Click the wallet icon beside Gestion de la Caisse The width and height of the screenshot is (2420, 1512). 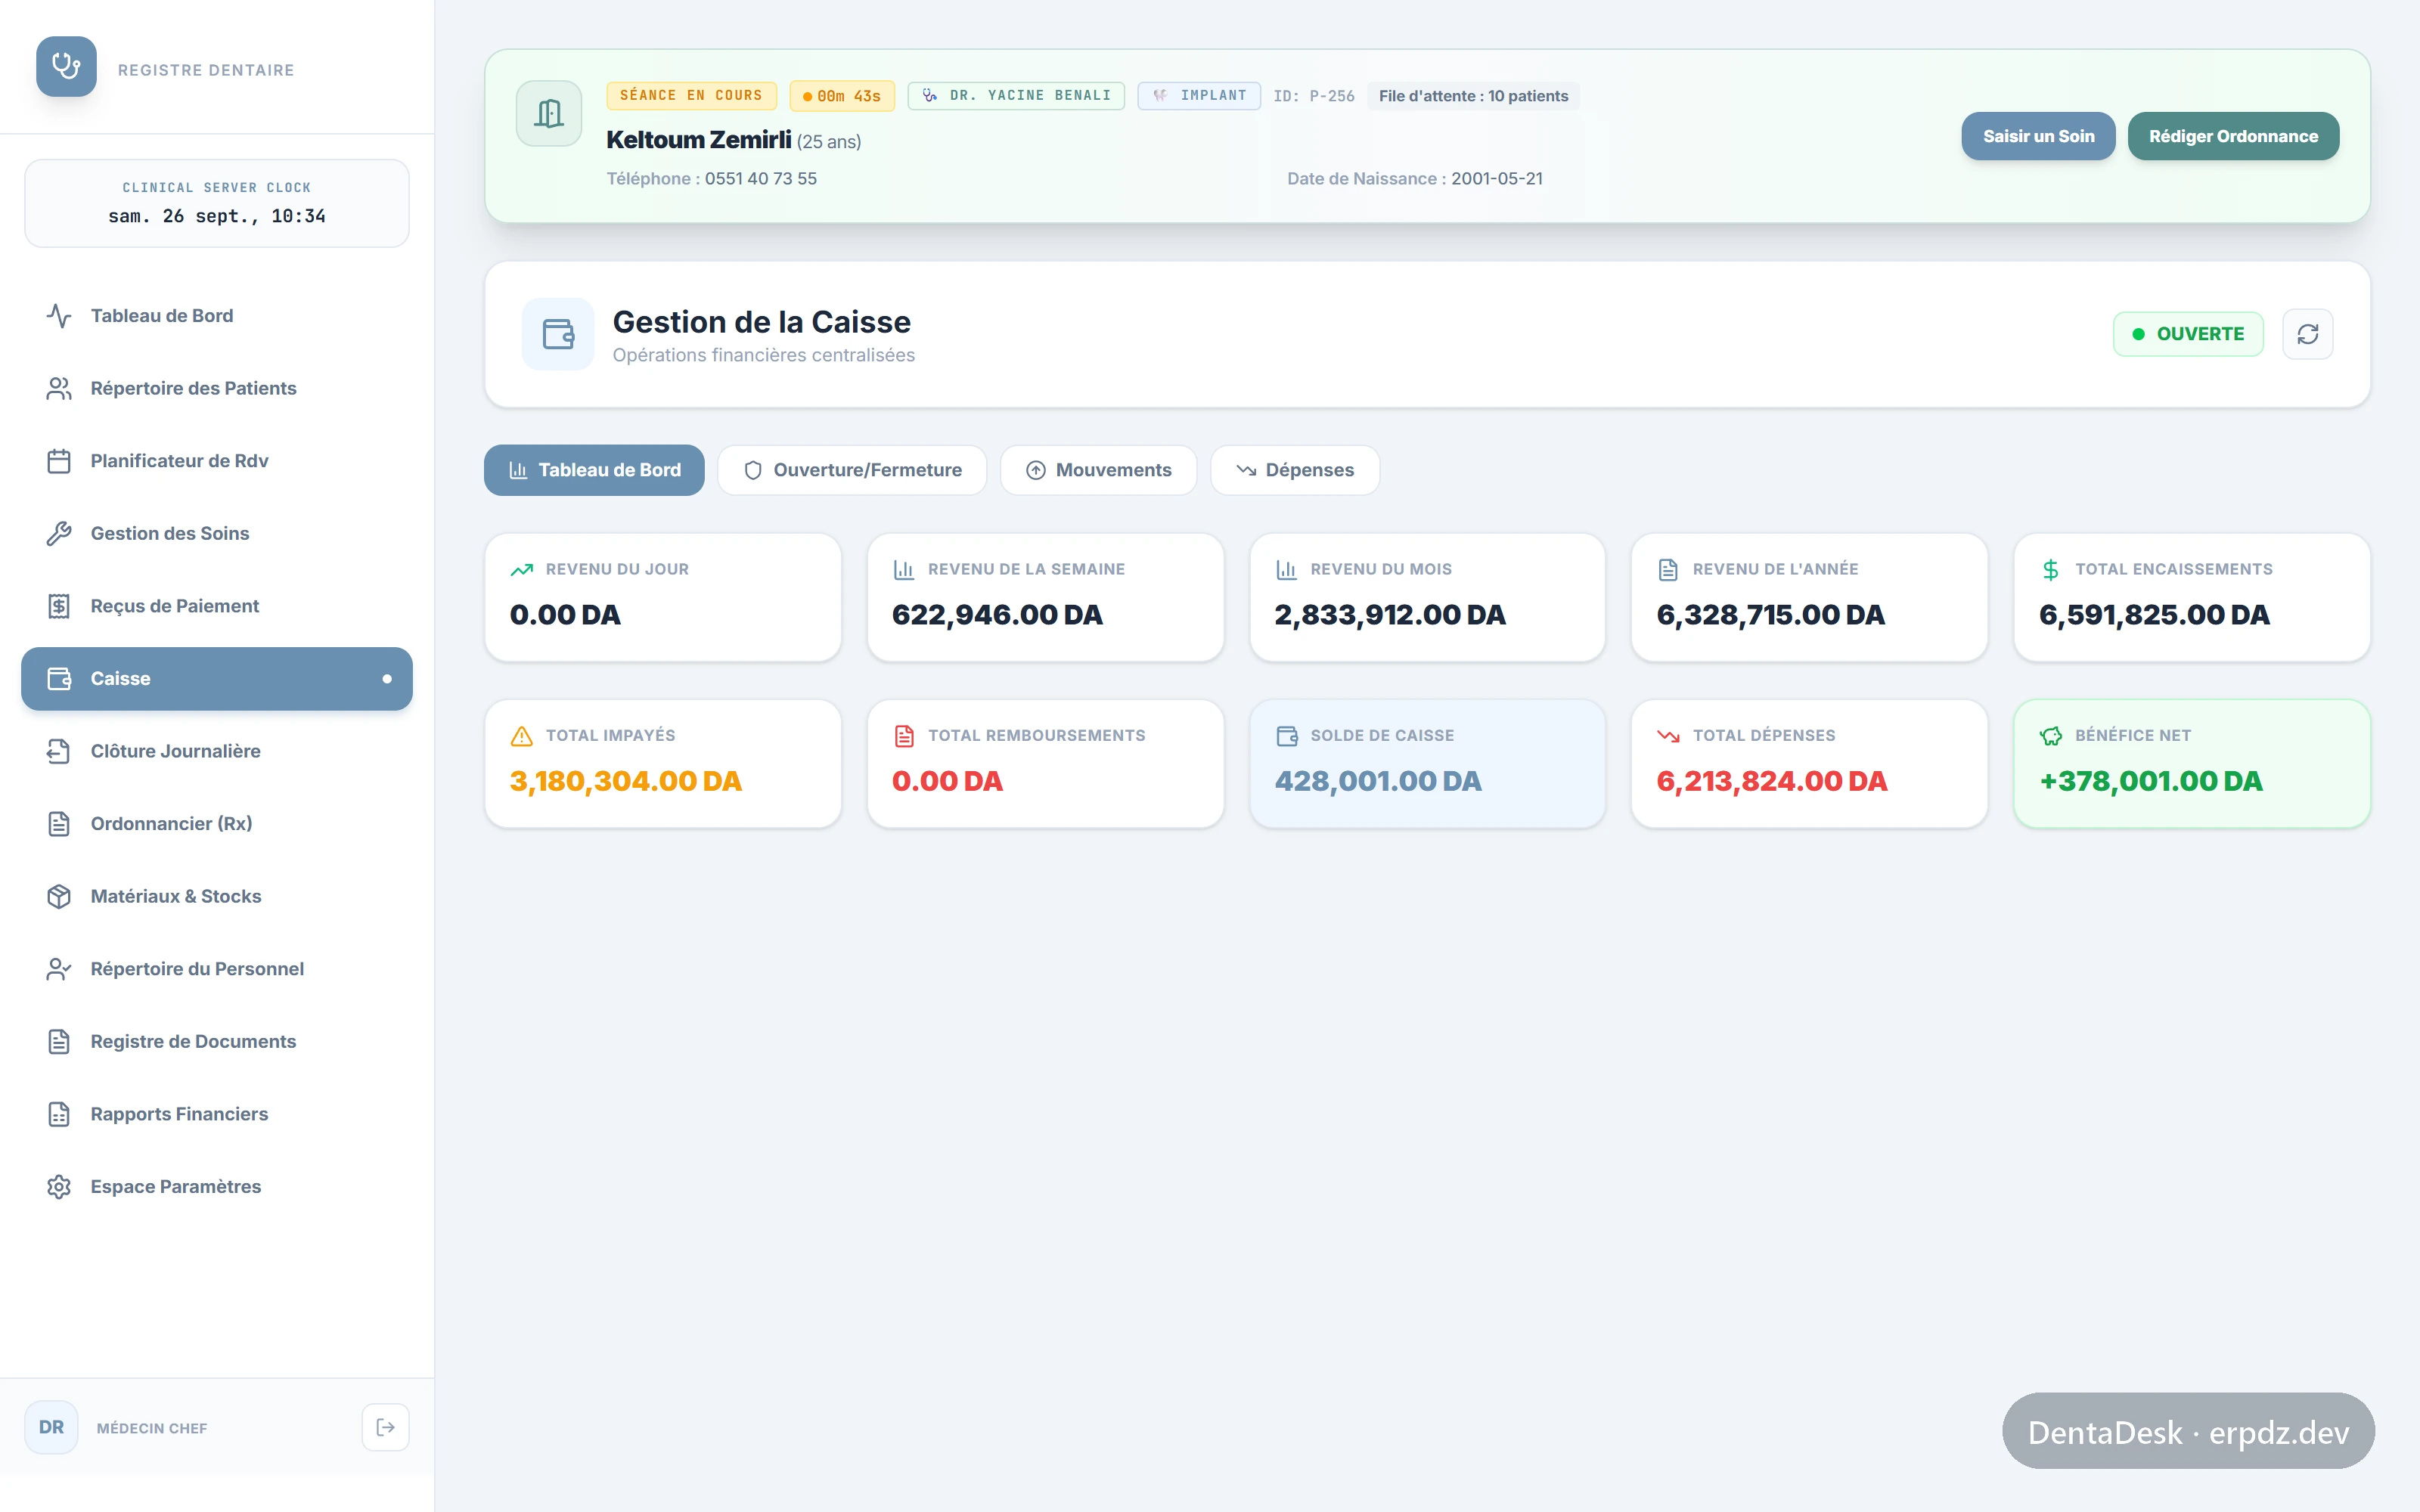558,334
